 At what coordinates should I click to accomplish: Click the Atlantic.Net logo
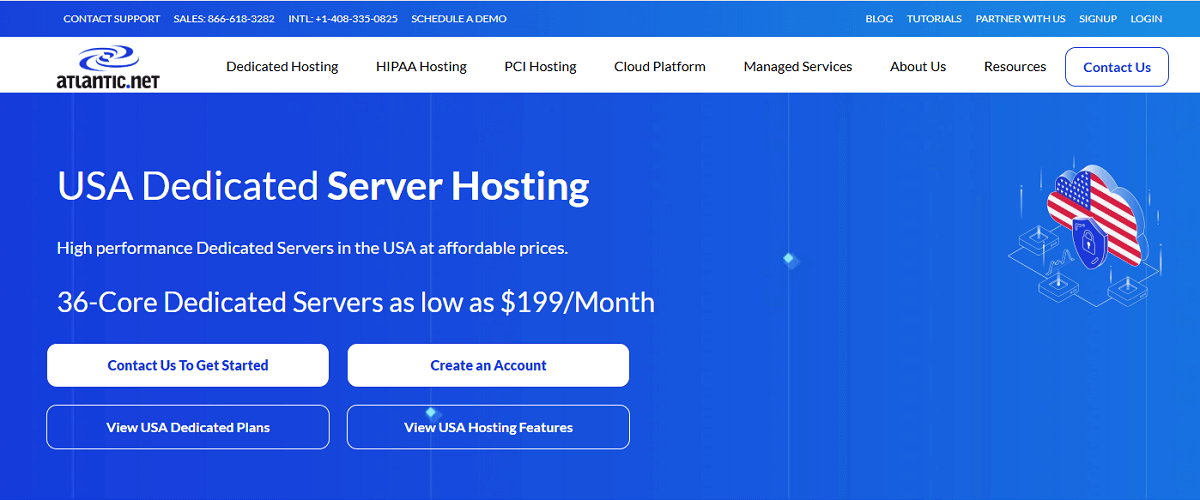click(108, 67)
